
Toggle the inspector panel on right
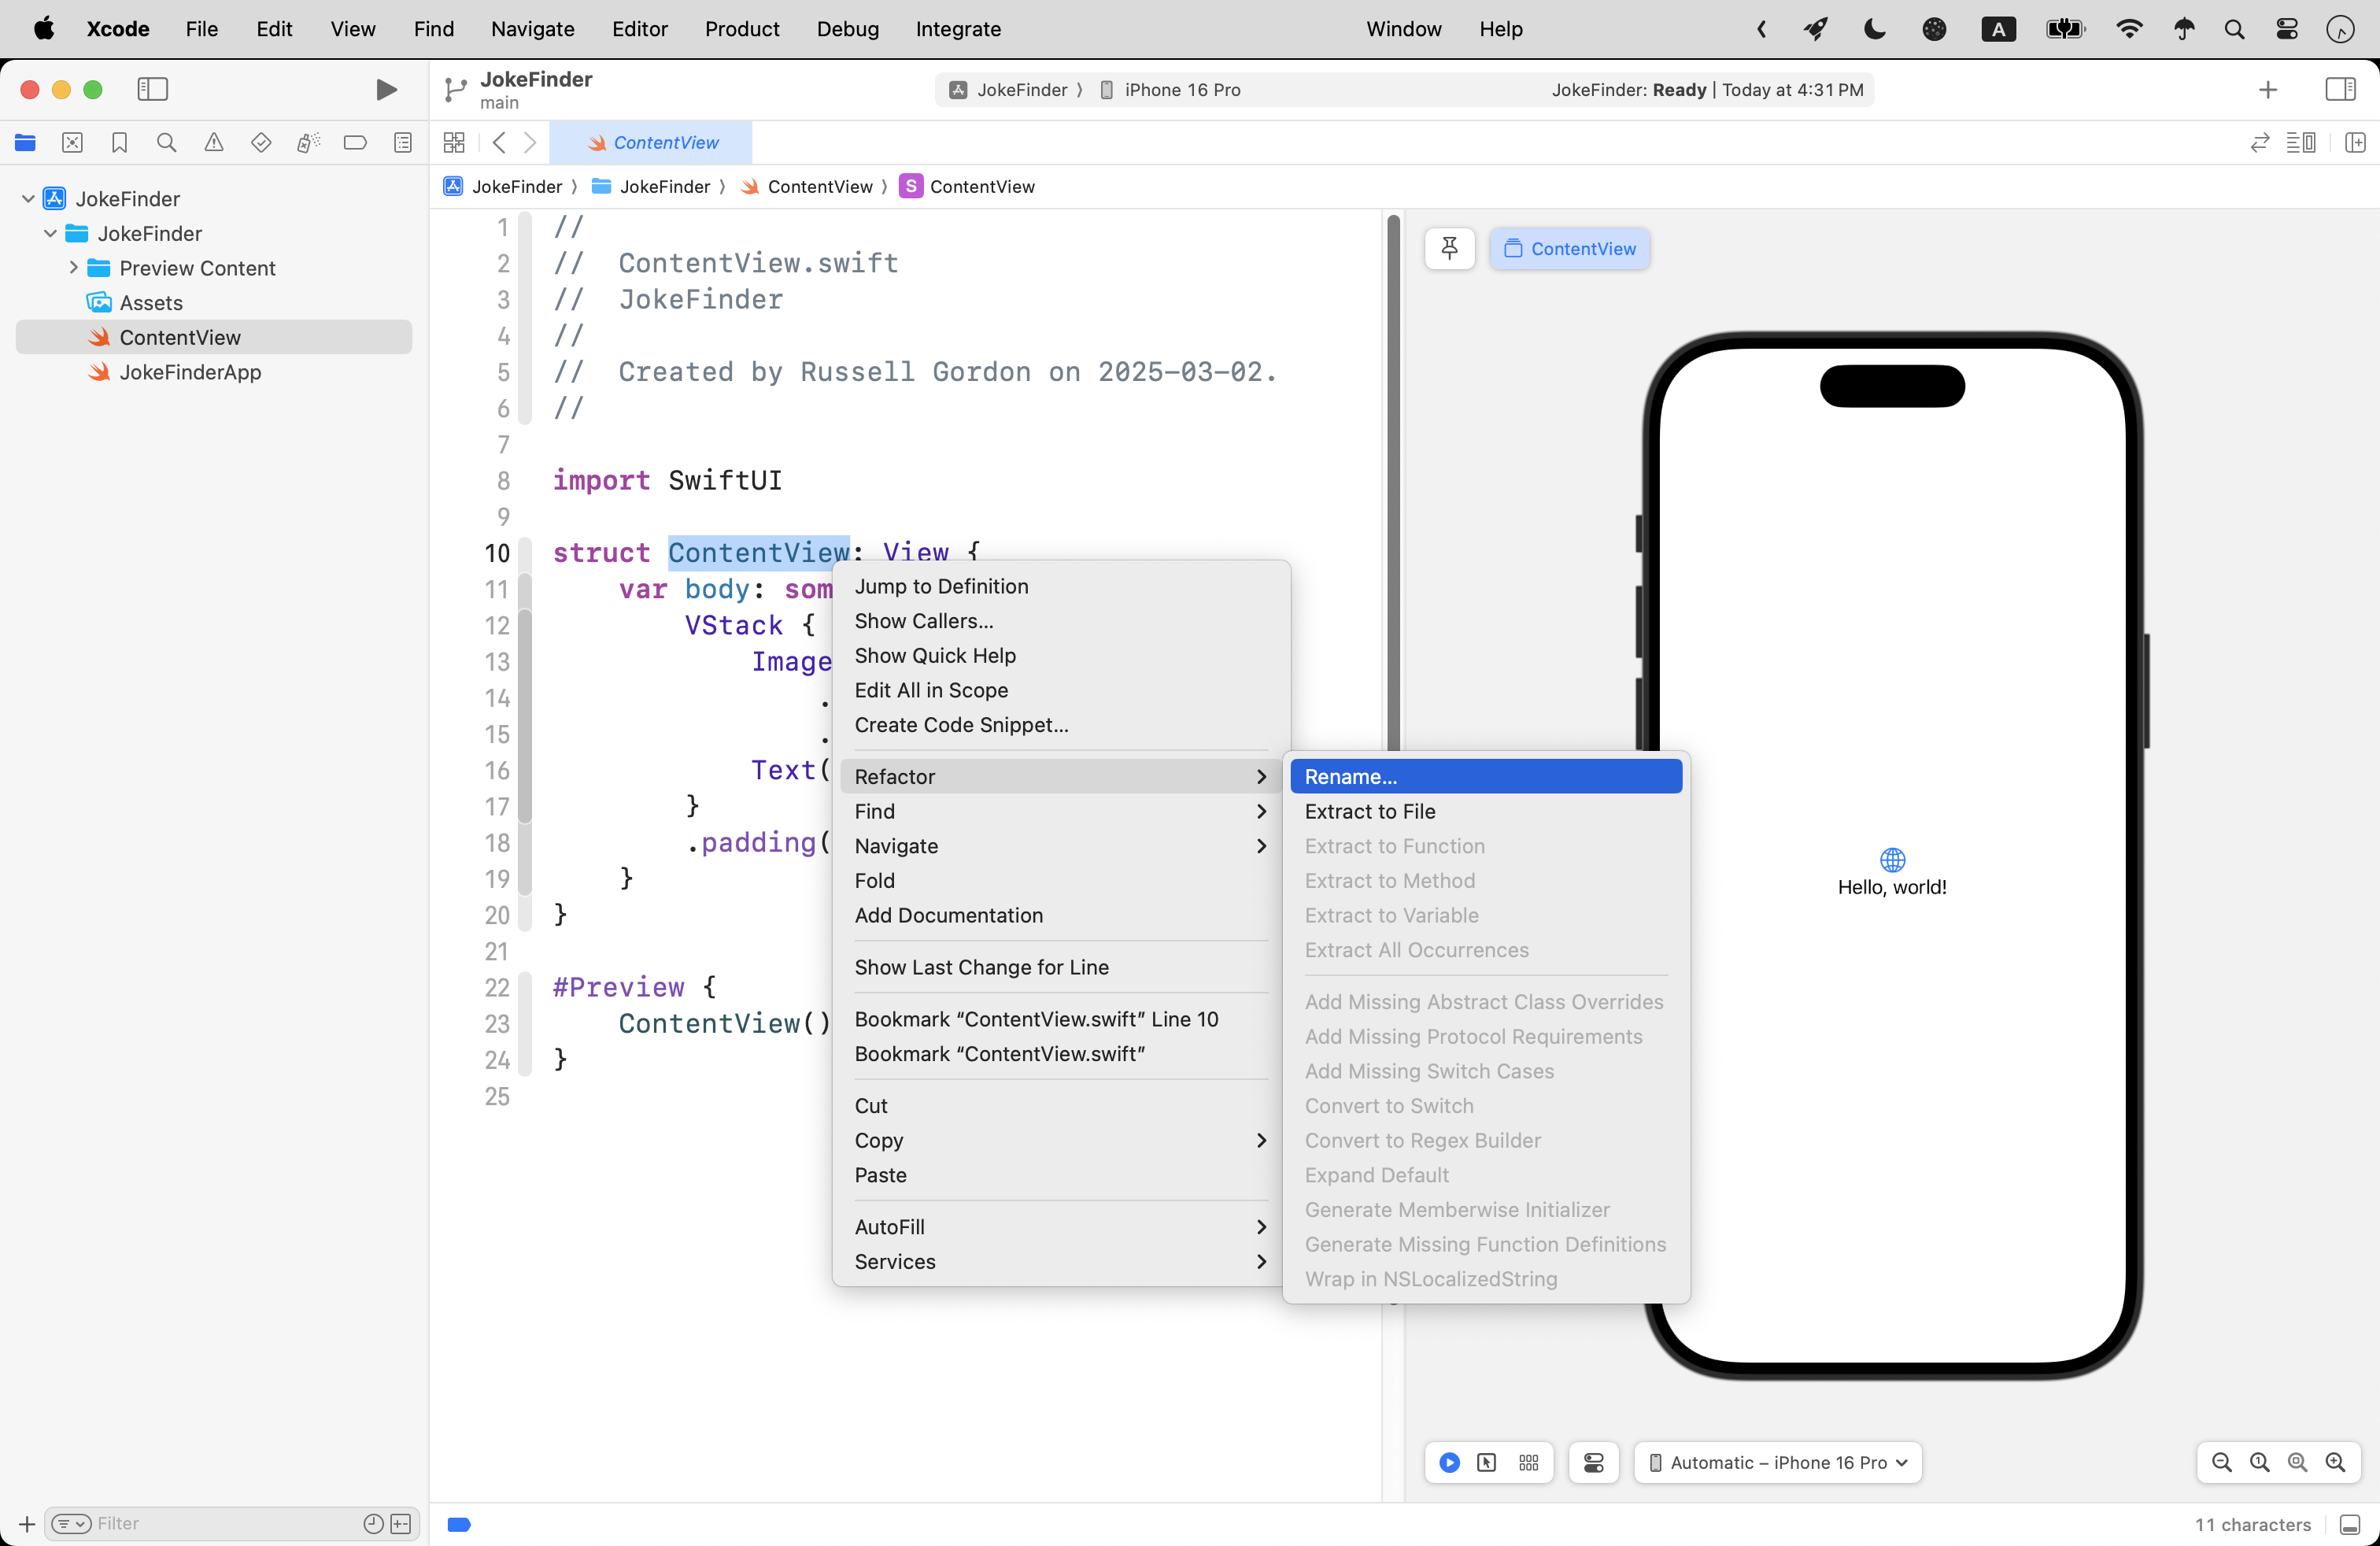tap(2339, 90)
